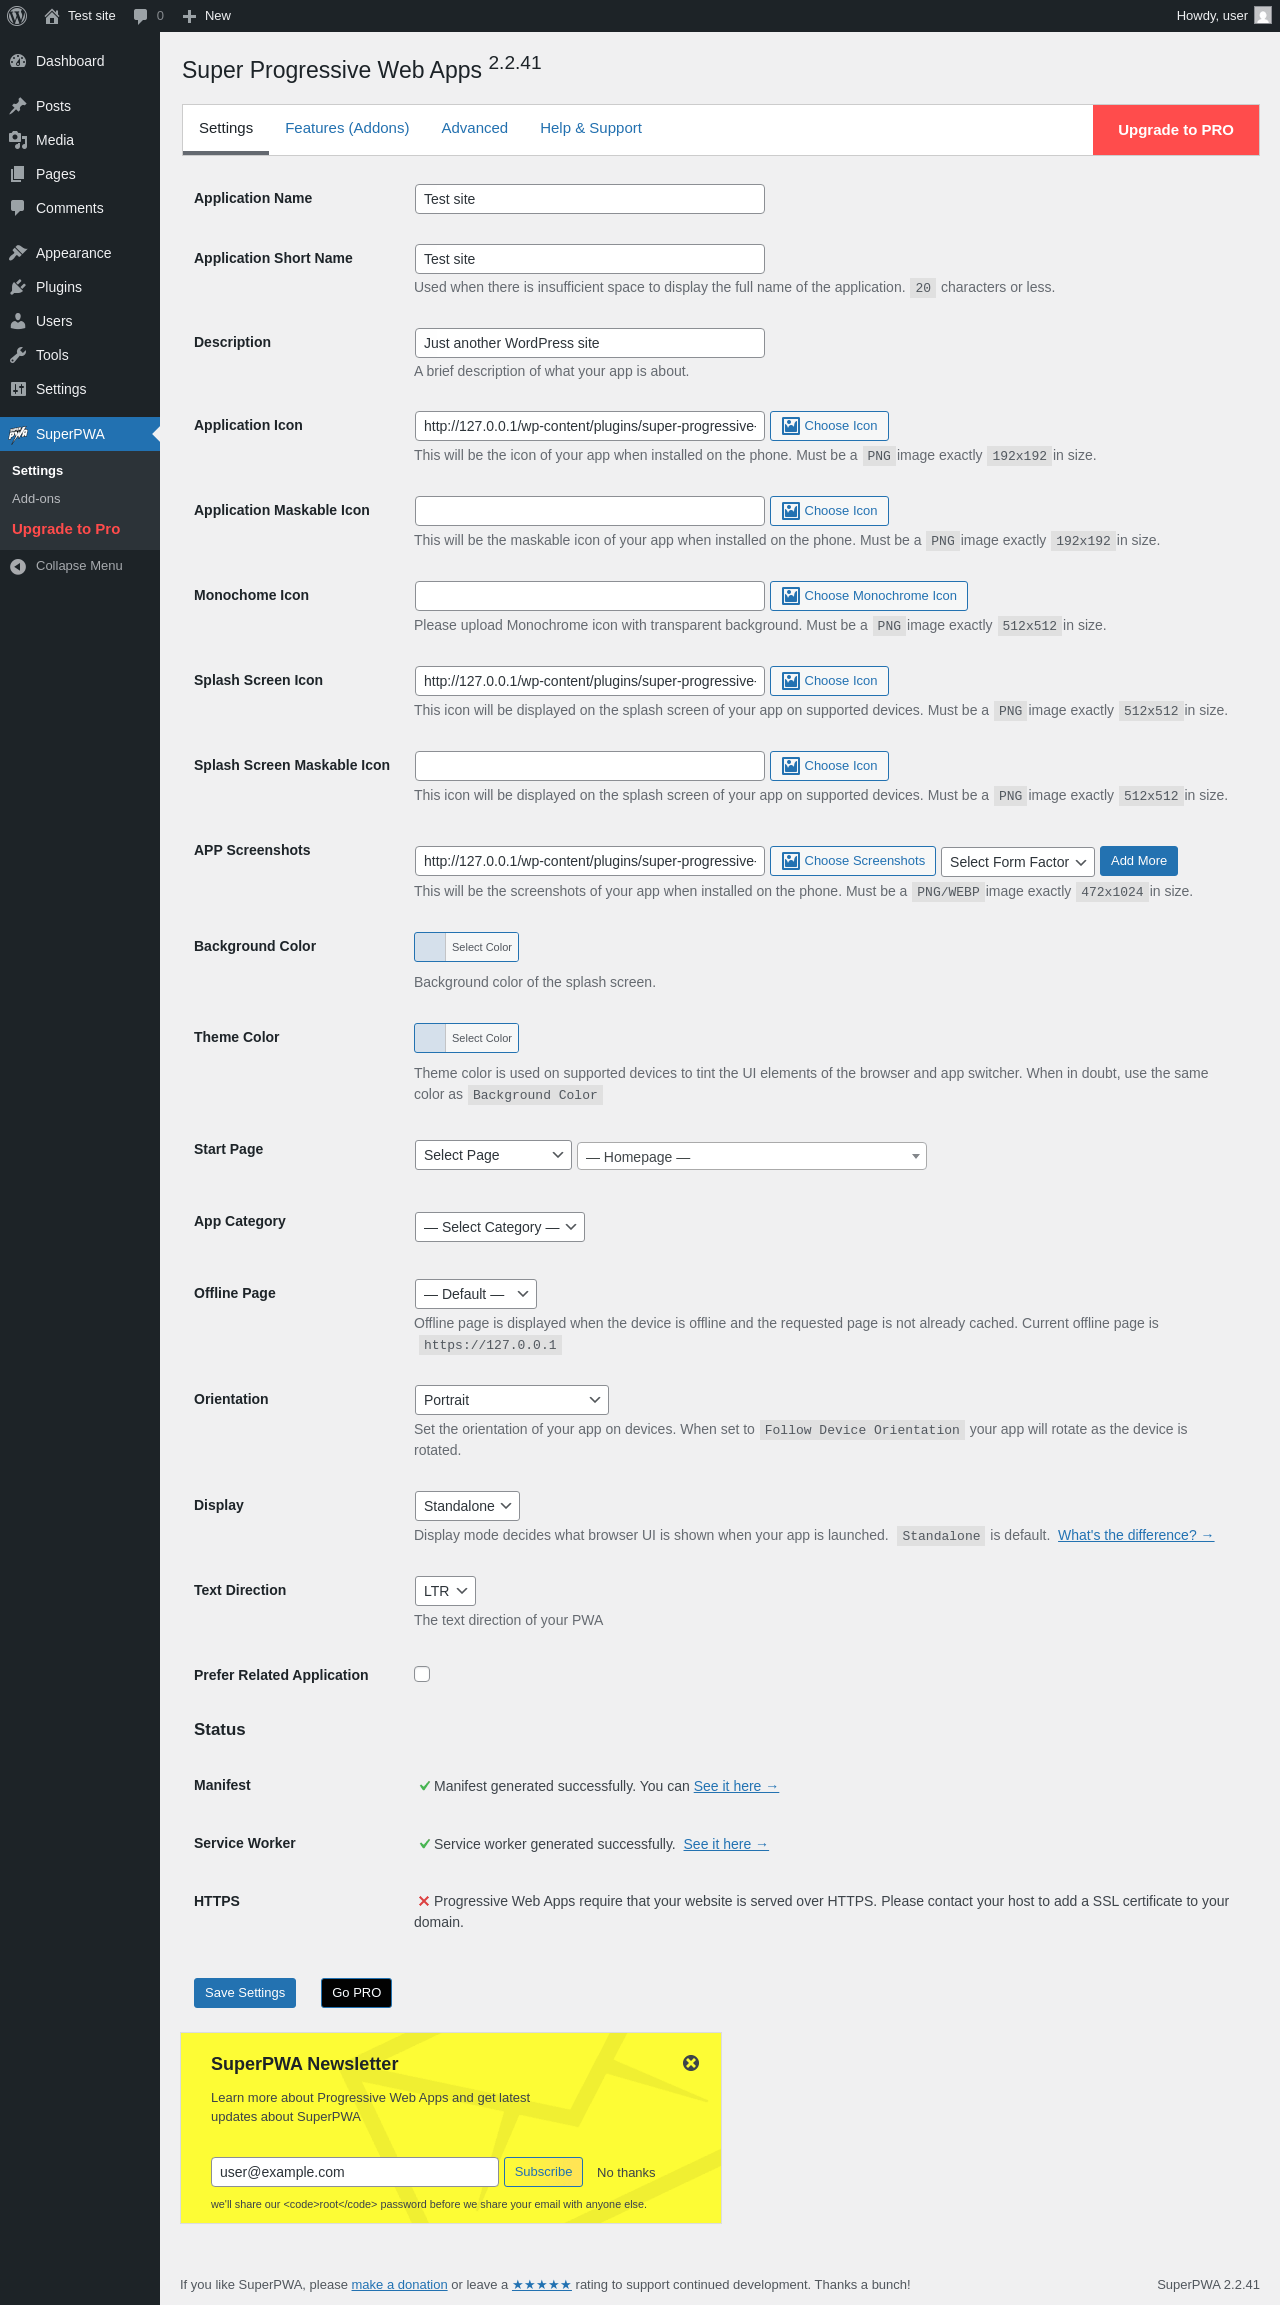This screenshot has height=2305, width=1280.
Task: Click the Plugins sidebar icon
Action: (18, 287)
